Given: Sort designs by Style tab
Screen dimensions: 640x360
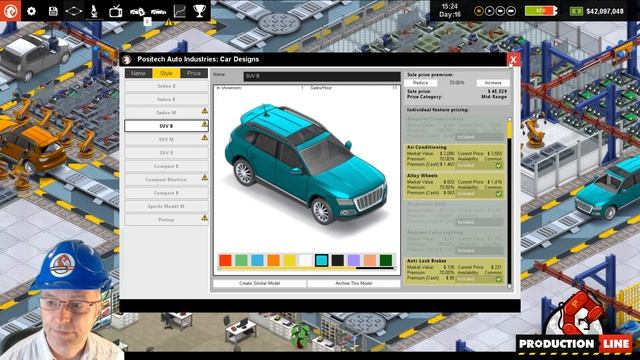Looking at the screenshot, I should pyautogui.click(x=166, y=73).
